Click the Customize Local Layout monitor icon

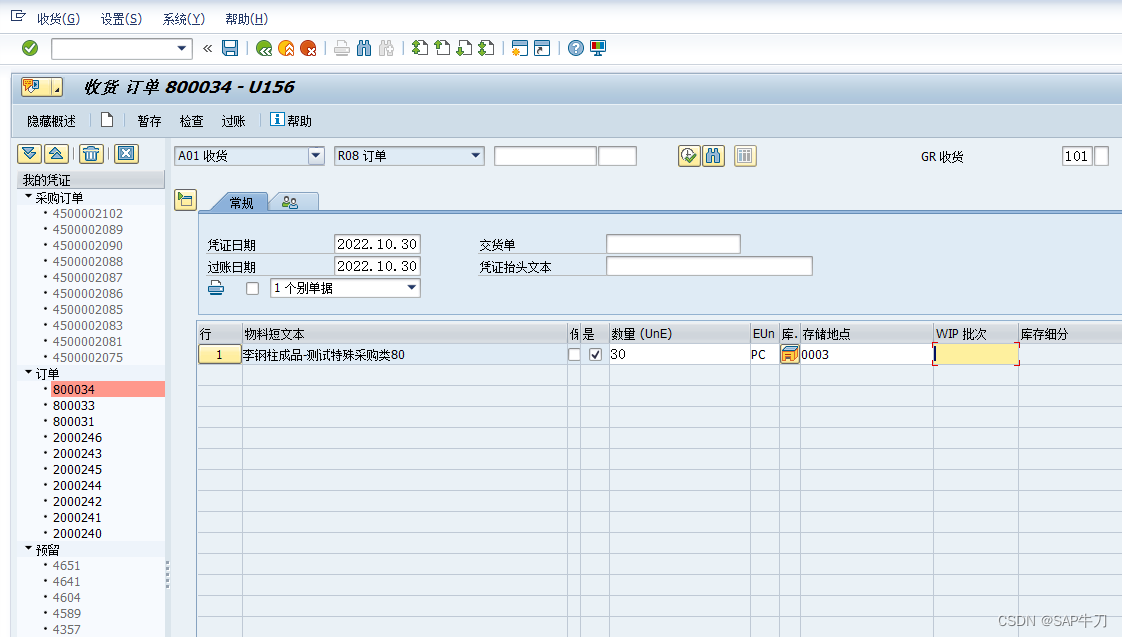point(598,48)
